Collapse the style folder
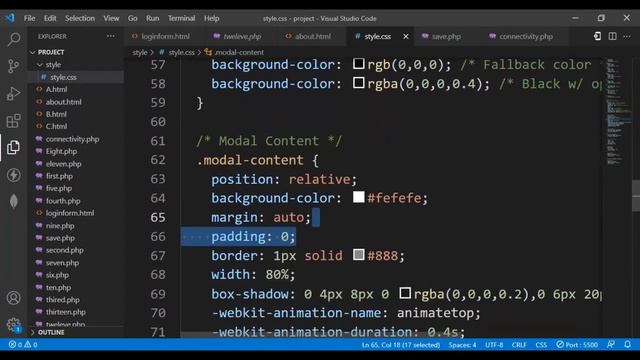The height and width of the screenshot is (360, 640). [x=50, y=64]
